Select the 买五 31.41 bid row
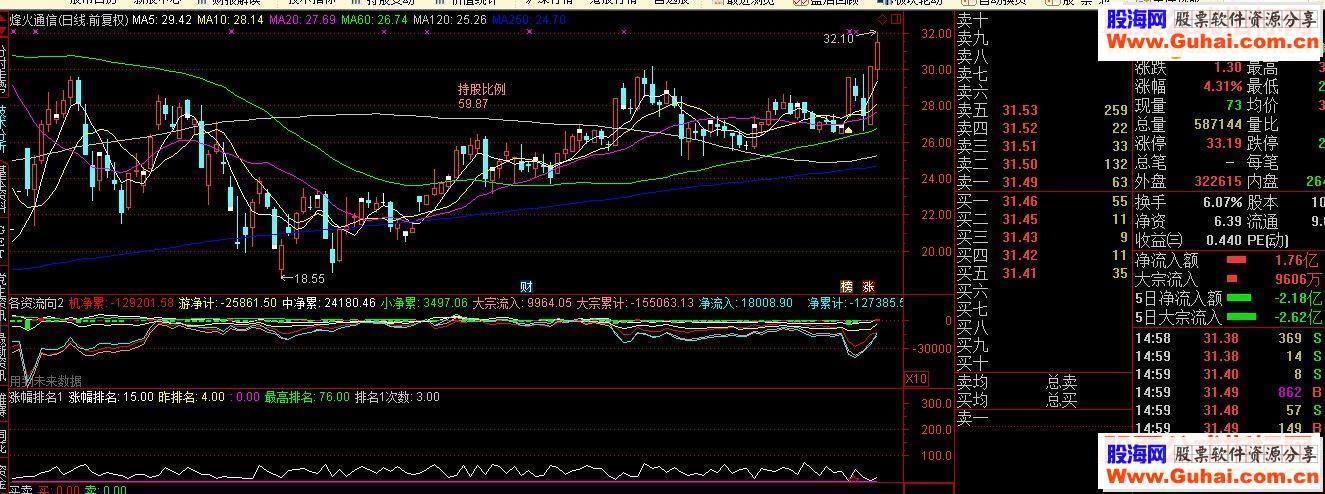Image resolution: width=1325 pixels, height=494 pixels. 1042,274
